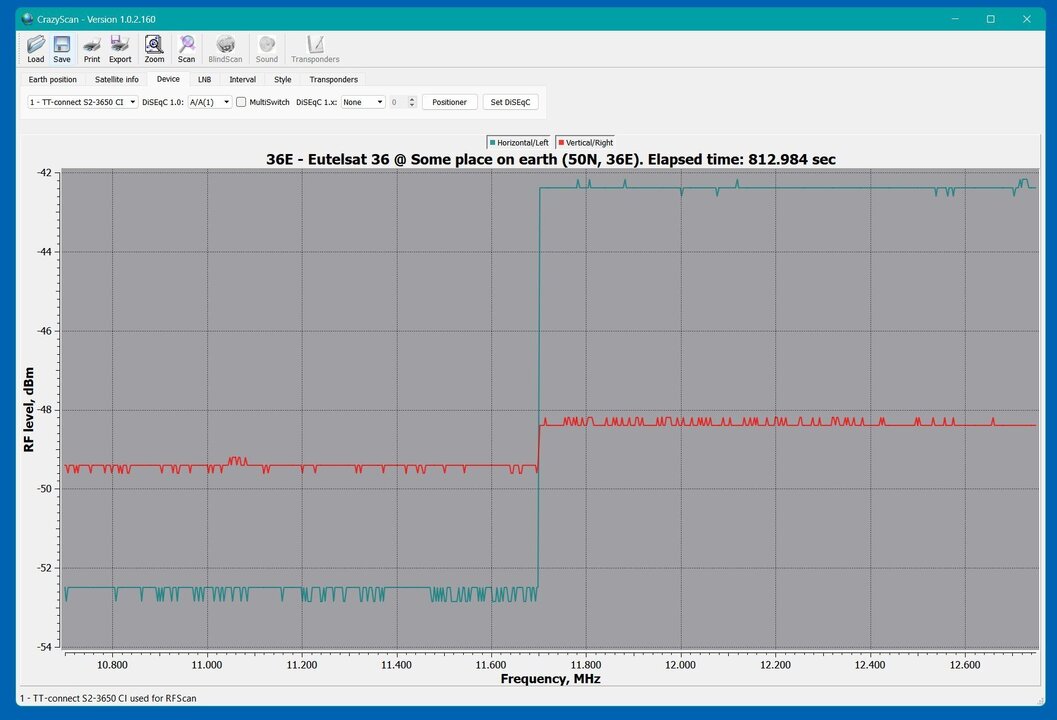
Task: Activate the Zoom tool
Action: click(154, 49)
